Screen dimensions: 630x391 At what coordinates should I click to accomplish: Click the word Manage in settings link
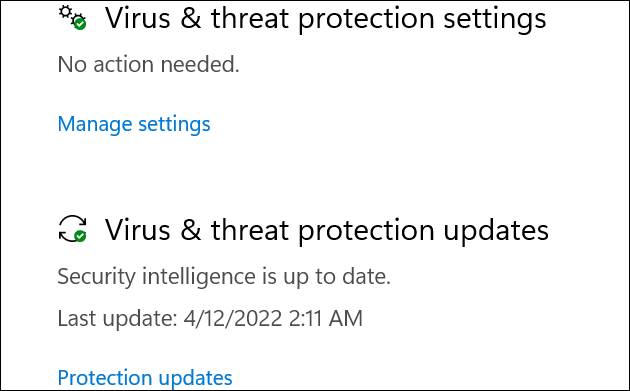(x=95, y=124)
